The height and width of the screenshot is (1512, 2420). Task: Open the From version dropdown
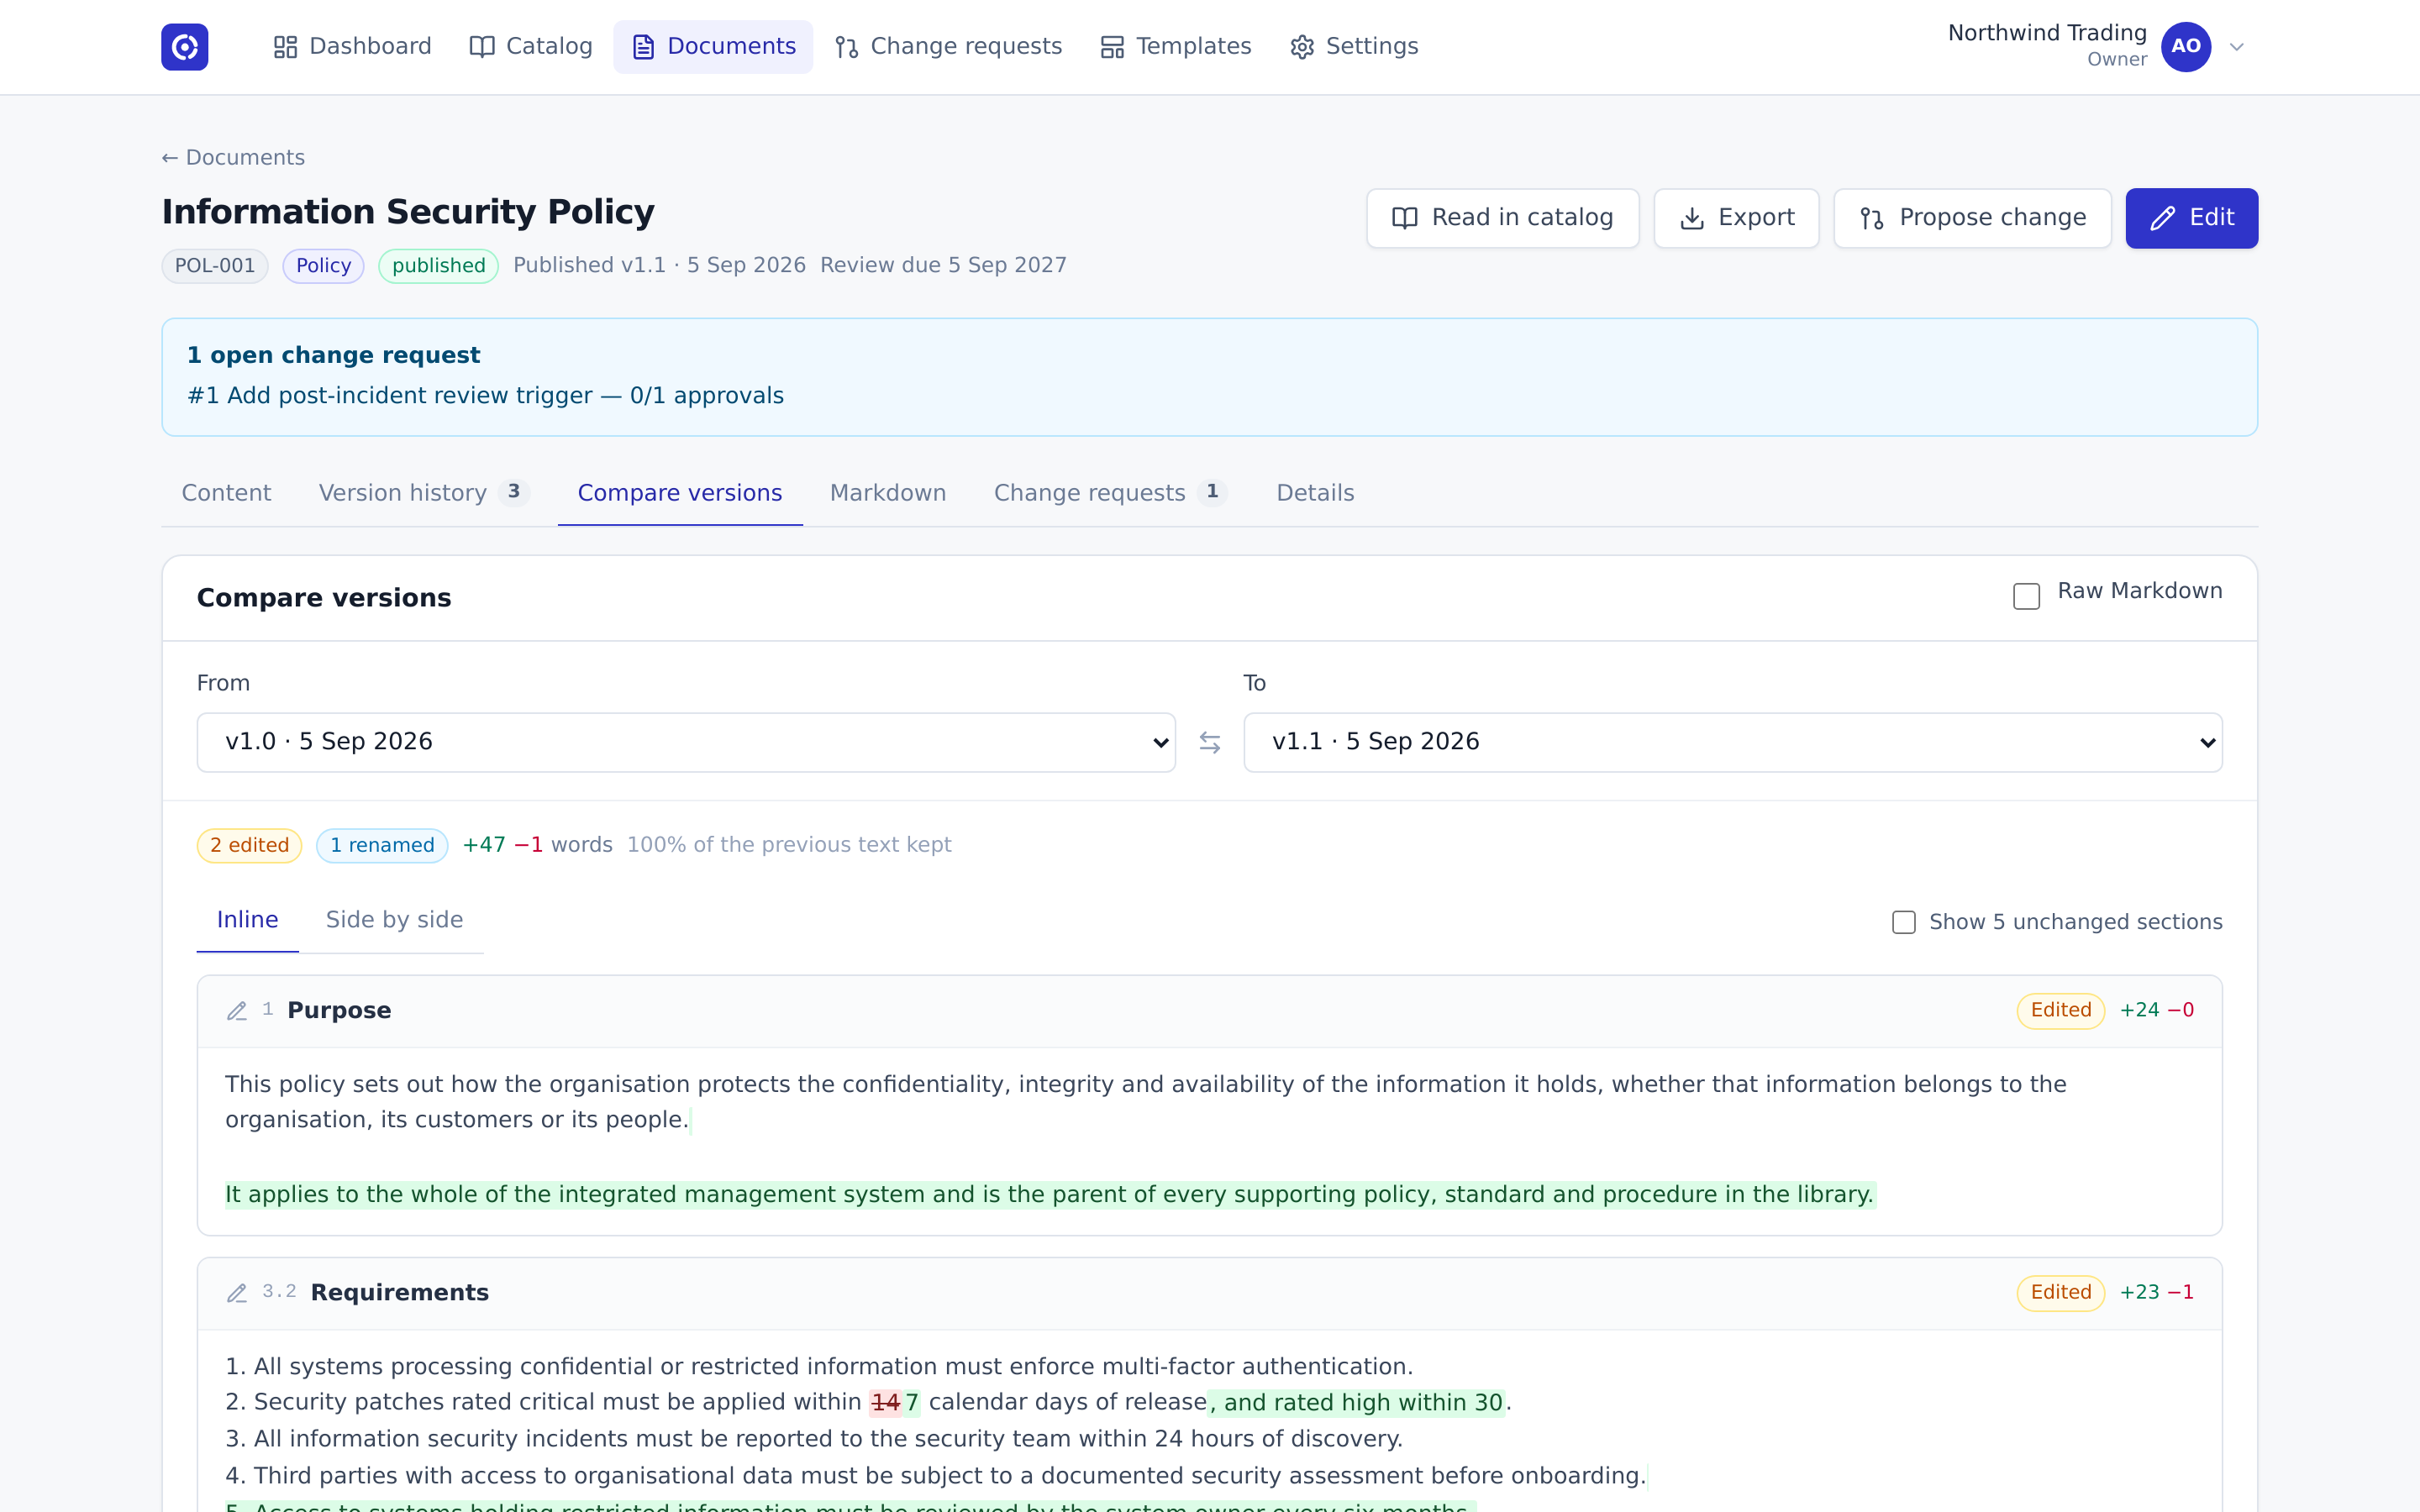[x=686, y=742]
